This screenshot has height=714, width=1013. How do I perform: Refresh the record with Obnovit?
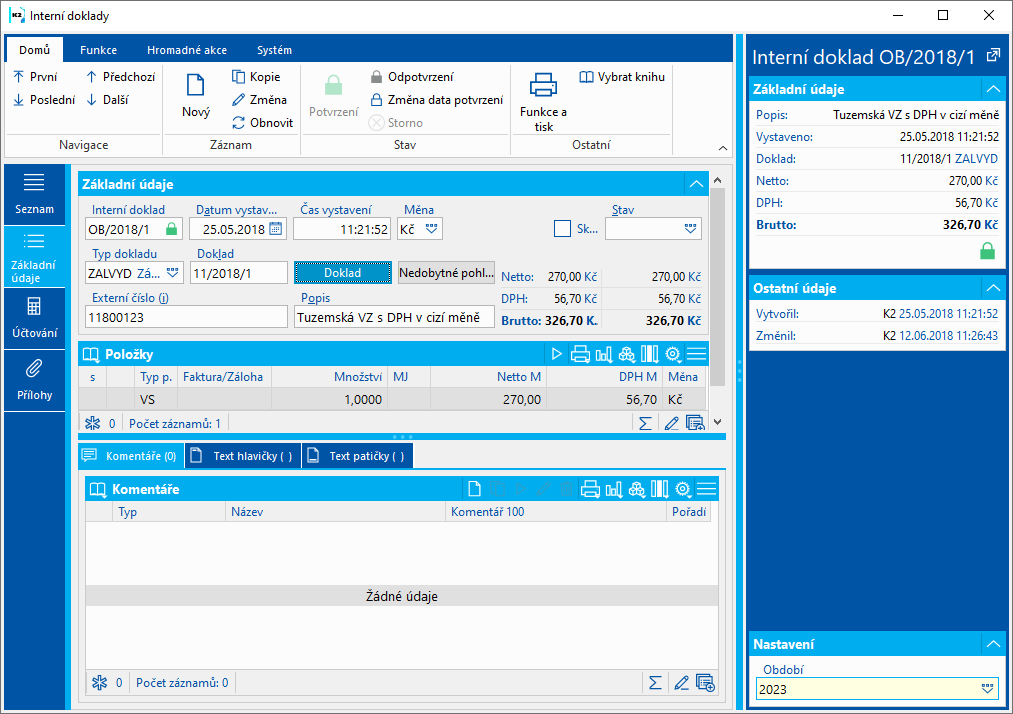262,123
